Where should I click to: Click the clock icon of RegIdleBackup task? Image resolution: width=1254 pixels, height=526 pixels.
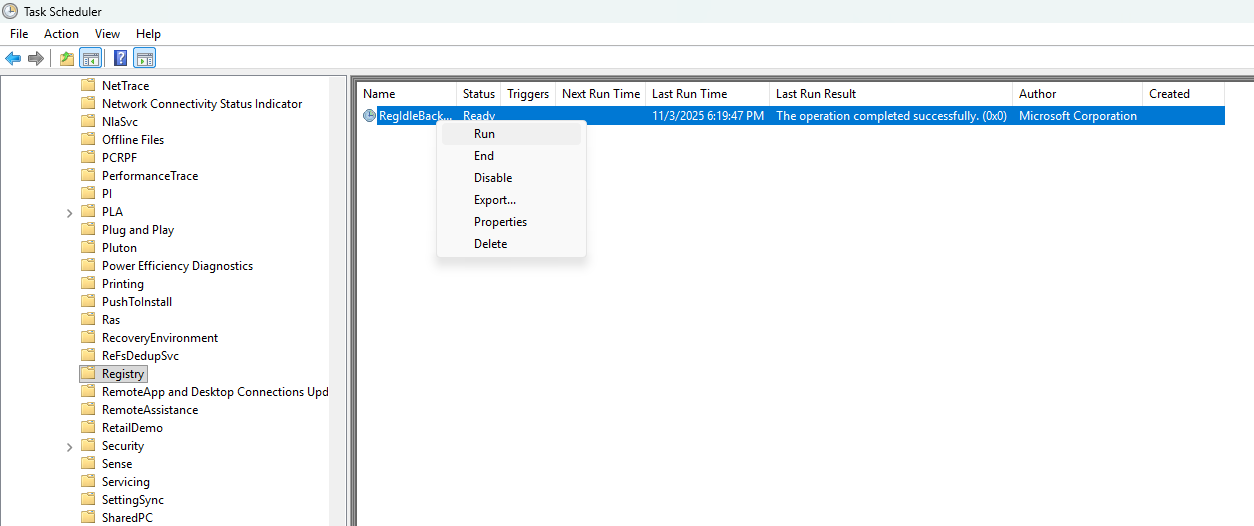click(369, 116)
